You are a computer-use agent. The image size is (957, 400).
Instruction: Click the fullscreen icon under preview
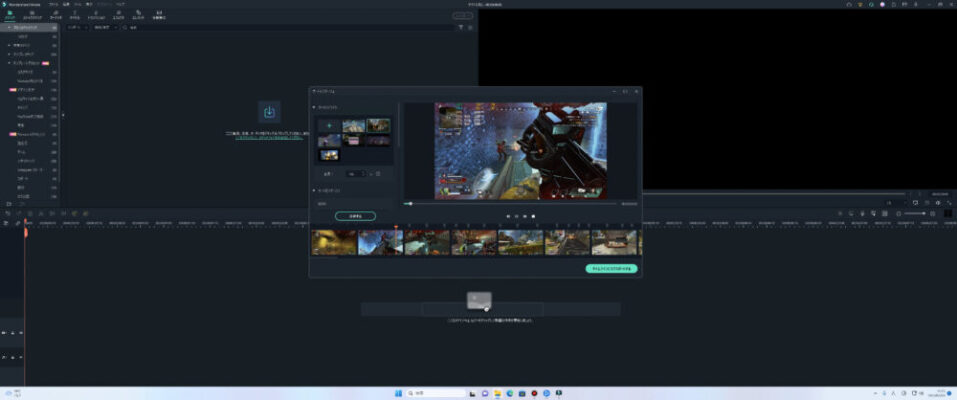point(949,203)
